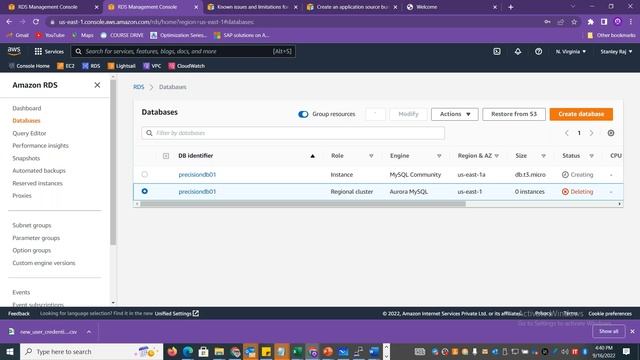Screen dimensions: 640x360
Task: Open Snapshots in the sidebar
Action: (x=26, y=158)
